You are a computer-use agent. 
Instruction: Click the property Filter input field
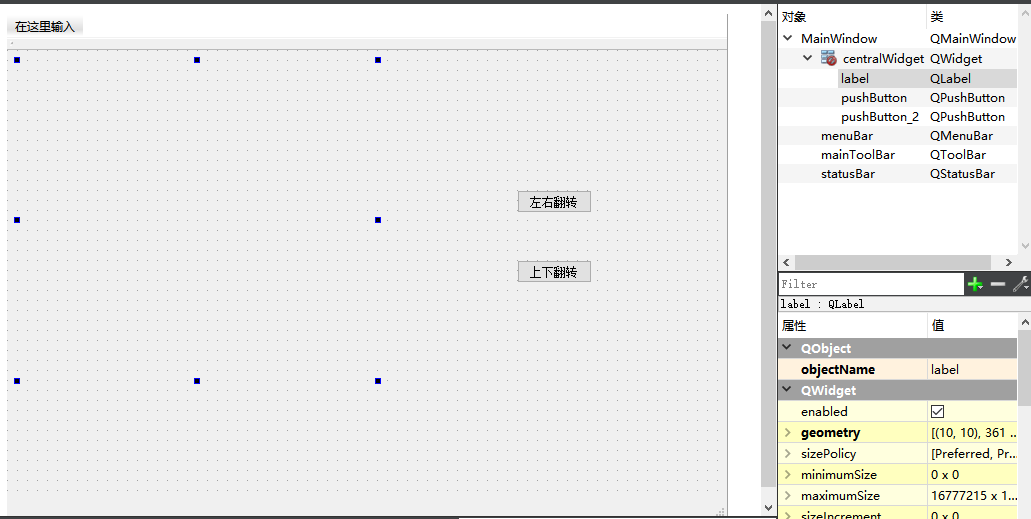coord(871,284)
